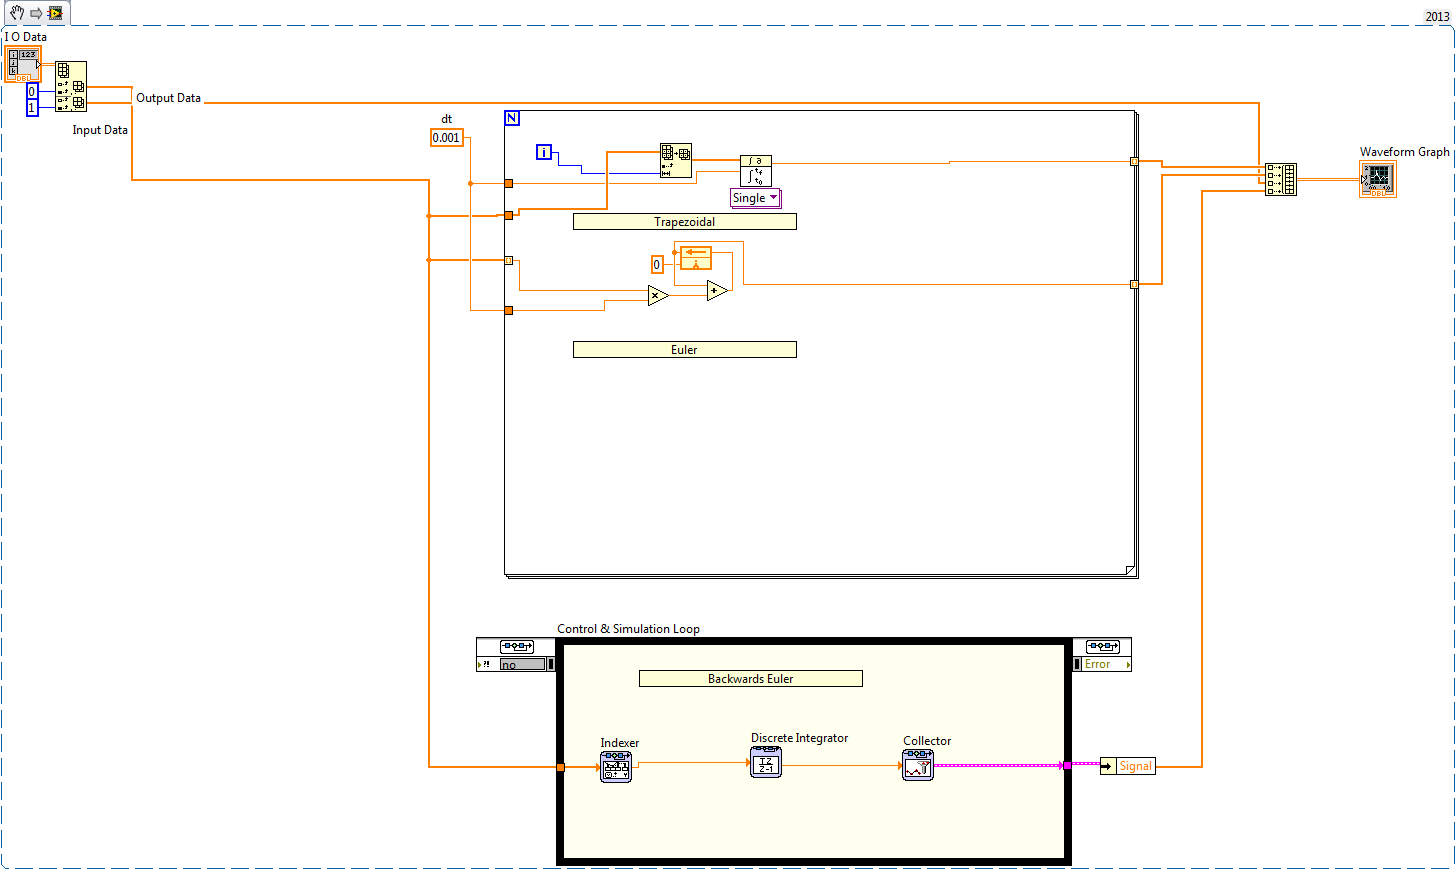Click the simulation loop output node icon
The height and width of the screenshot is (870, 1456).
(x=1102, y=647)
